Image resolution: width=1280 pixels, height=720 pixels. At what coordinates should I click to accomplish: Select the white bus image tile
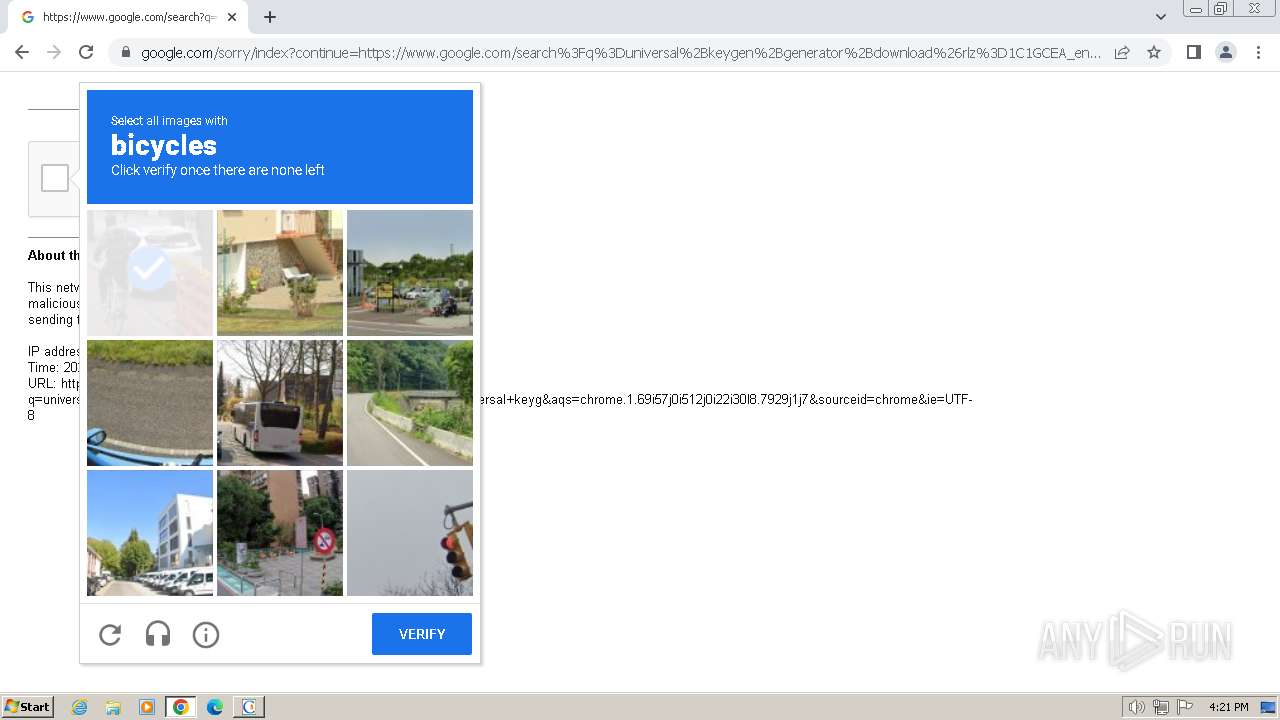coord(280,403)
